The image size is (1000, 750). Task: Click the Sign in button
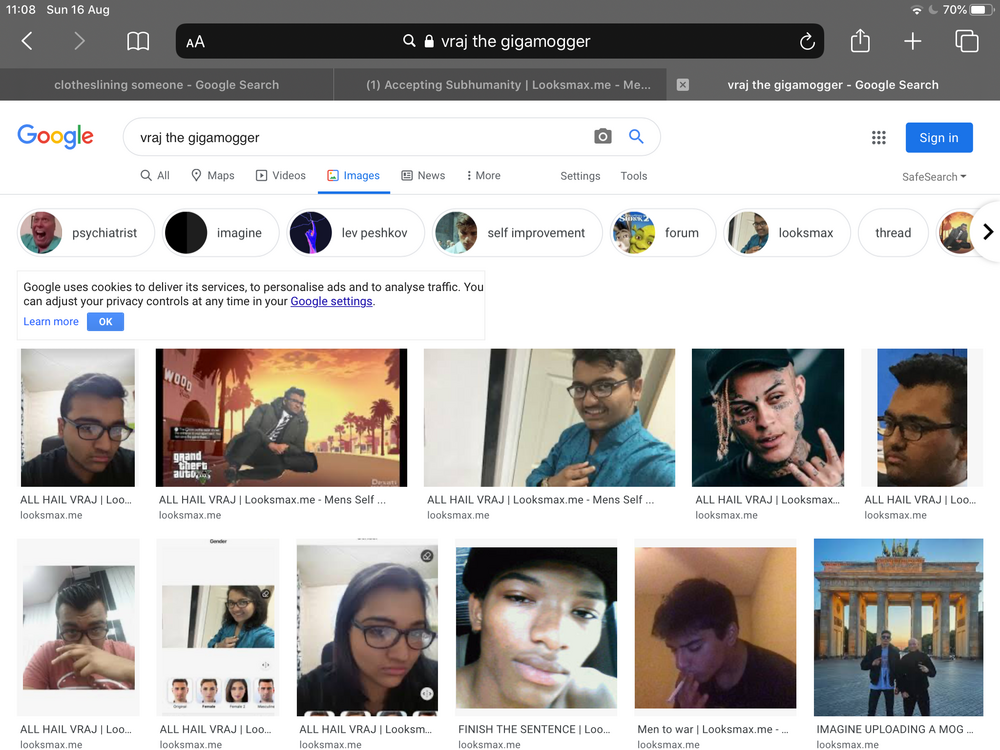click(x=938, y=138)
